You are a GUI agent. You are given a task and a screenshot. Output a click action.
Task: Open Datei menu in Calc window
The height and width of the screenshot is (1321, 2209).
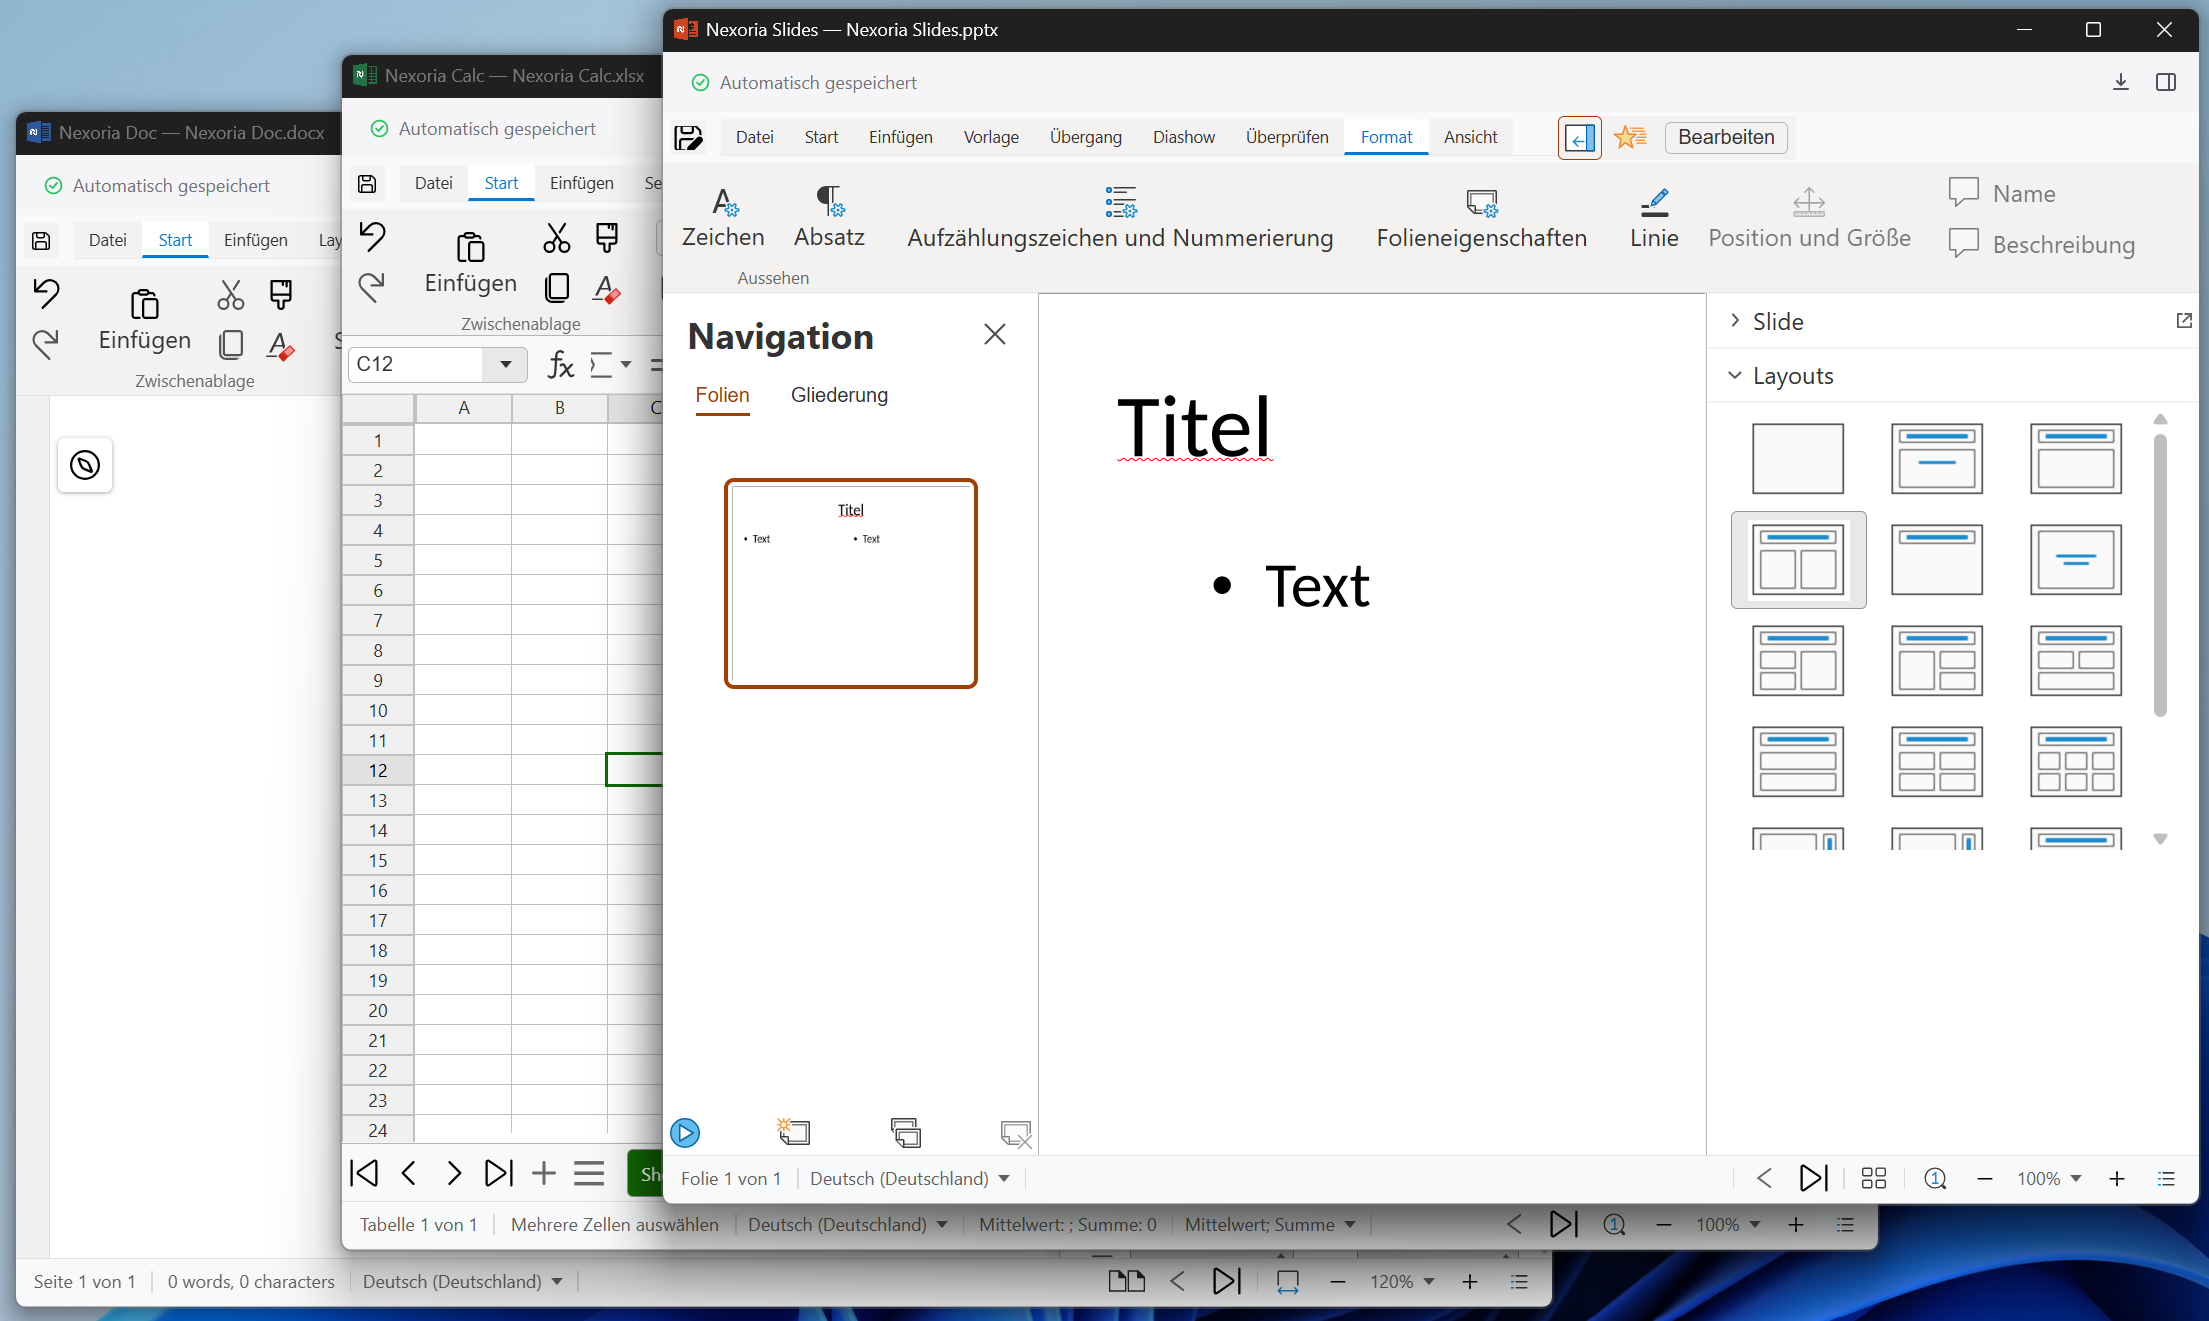point(433,183)
